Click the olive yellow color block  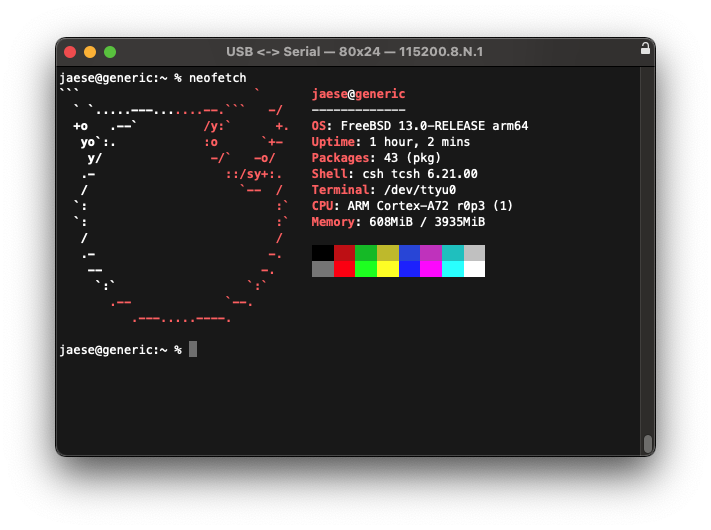[x=388, y=253]
